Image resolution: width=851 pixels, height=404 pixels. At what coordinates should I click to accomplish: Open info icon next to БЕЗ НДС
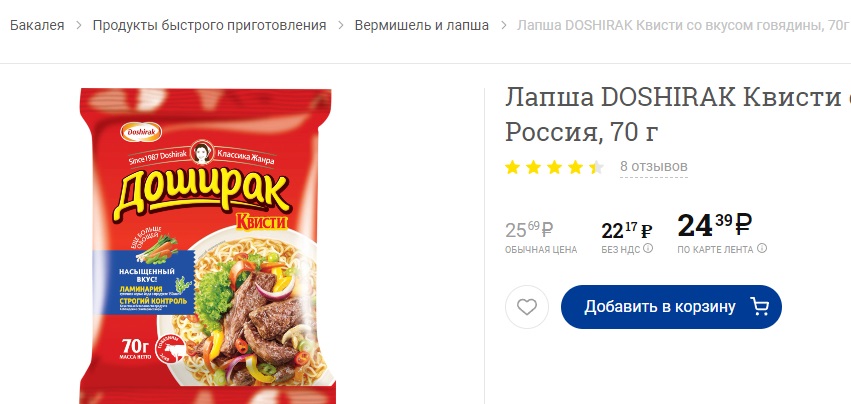pyautogui.click(x=647, y=249)
